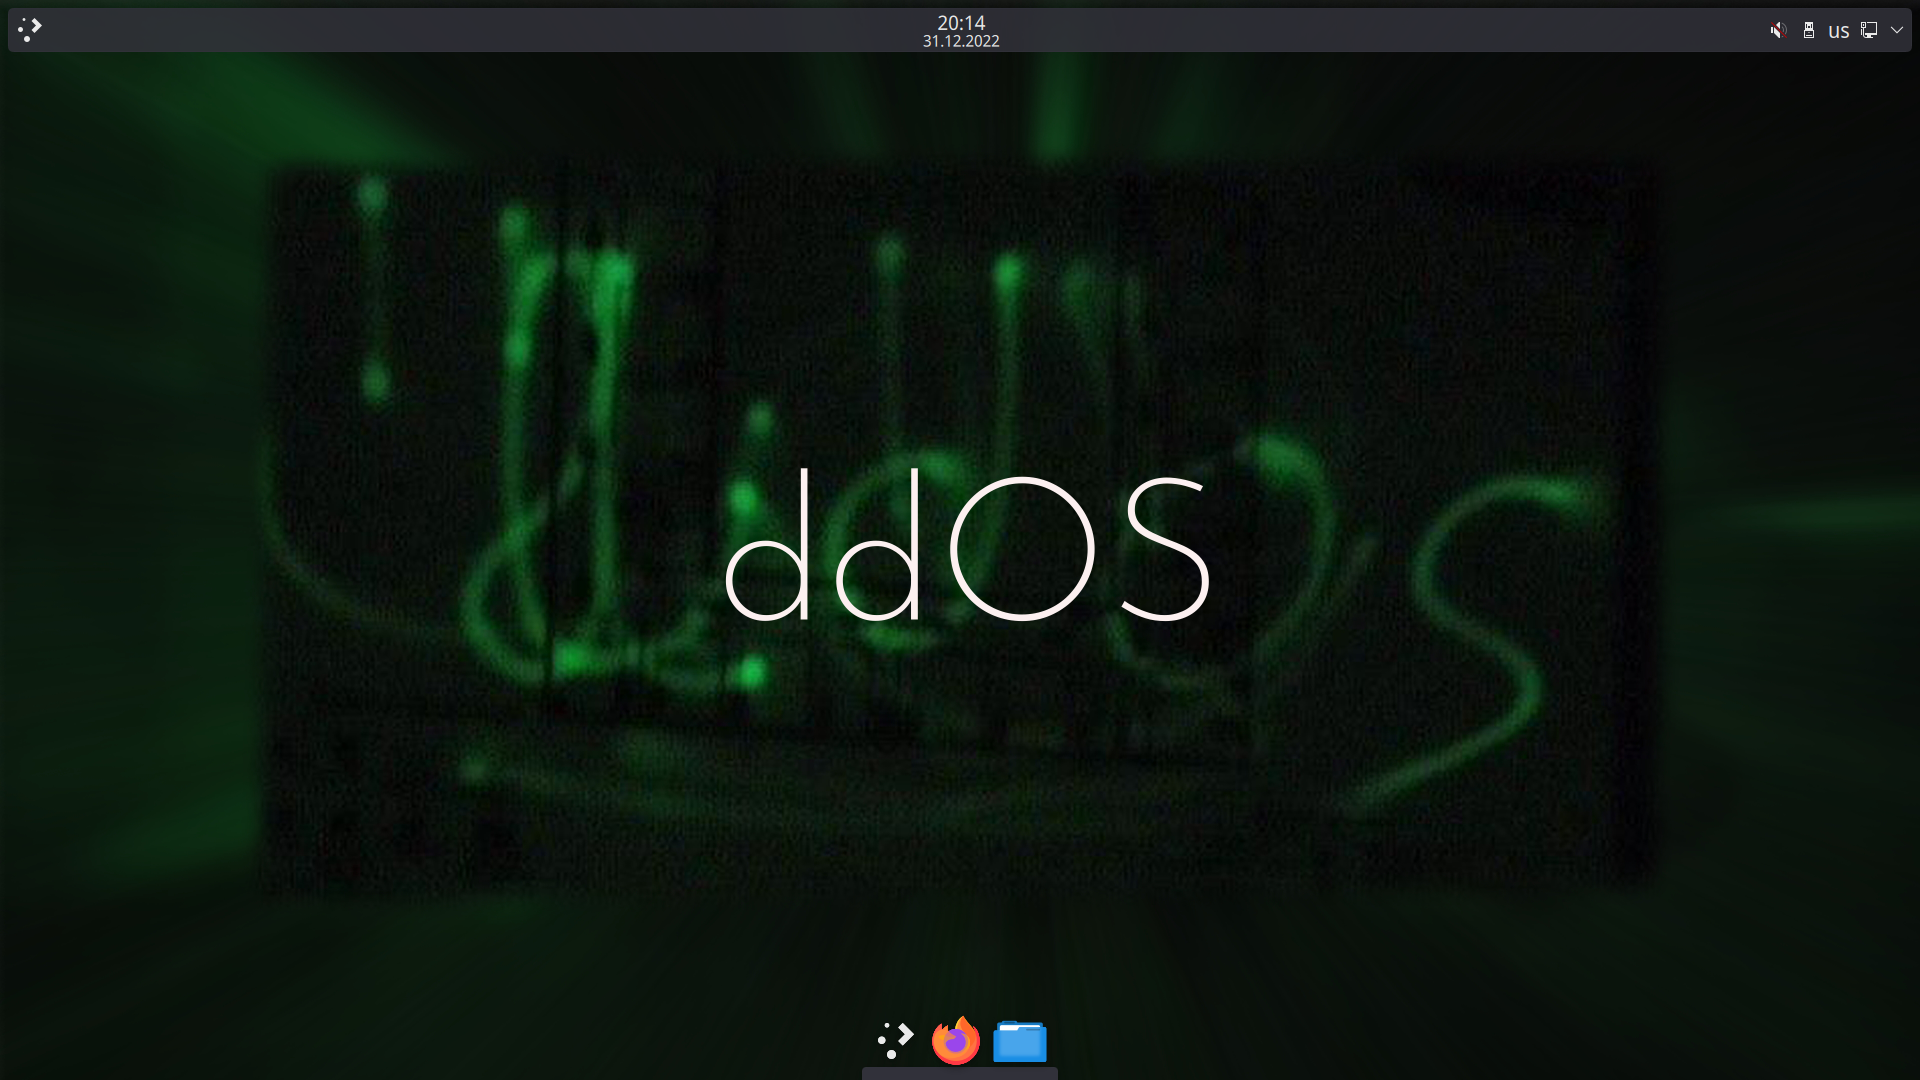This screenshot has height=1080, width=1920.
Task: Click the letter 'O' in ddOS logo
Action: click(1021, 549)
